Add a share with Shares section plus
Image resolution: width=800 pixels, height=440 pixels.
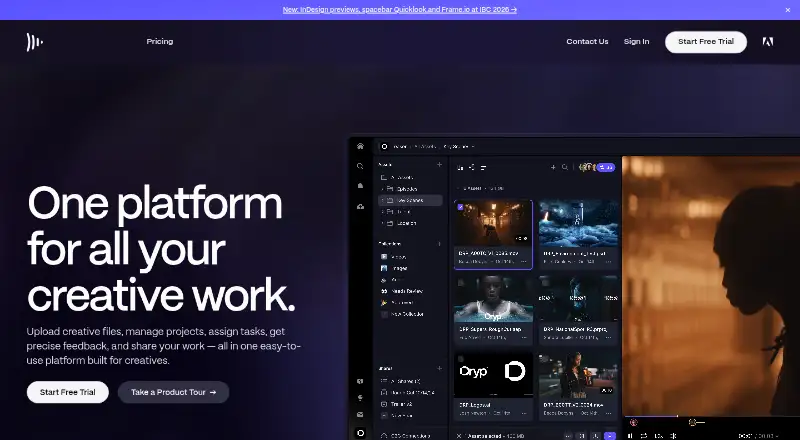pyautogui.click(x=439, y=368)
